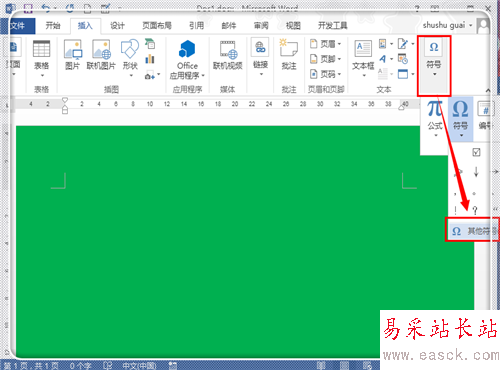The height and width of the screenshot is (370, 500).
Task: Open the 链接 (Links) dropdown
Action: point(260,58)
